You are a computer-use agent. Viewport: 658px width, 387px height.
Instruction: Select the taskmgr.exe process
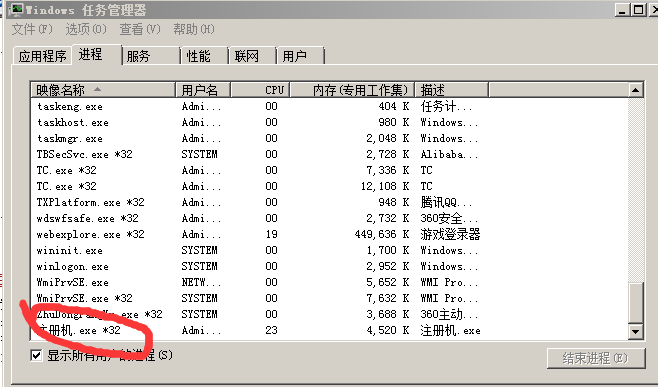tap(329, 138)
